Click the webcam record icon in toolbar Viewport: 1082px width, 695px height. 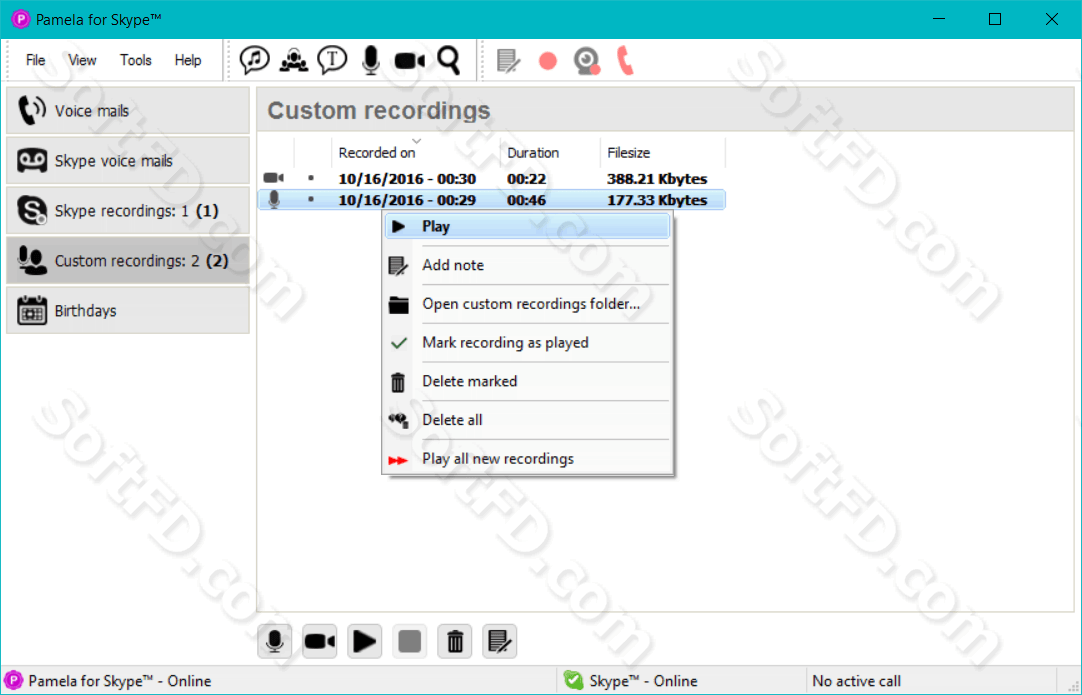pyautogui.click(x=587, y=61)
